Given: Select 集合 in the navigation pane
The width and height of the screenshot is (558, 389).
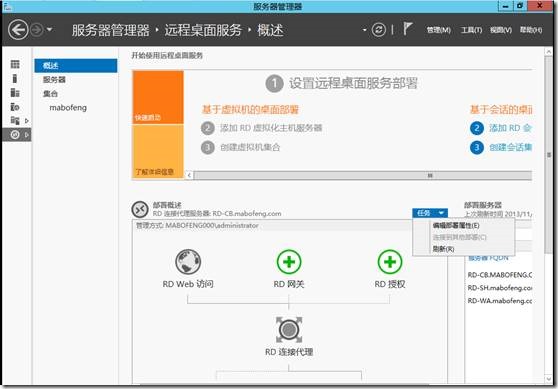Looking at the screenshot, I should click(50, 94).
